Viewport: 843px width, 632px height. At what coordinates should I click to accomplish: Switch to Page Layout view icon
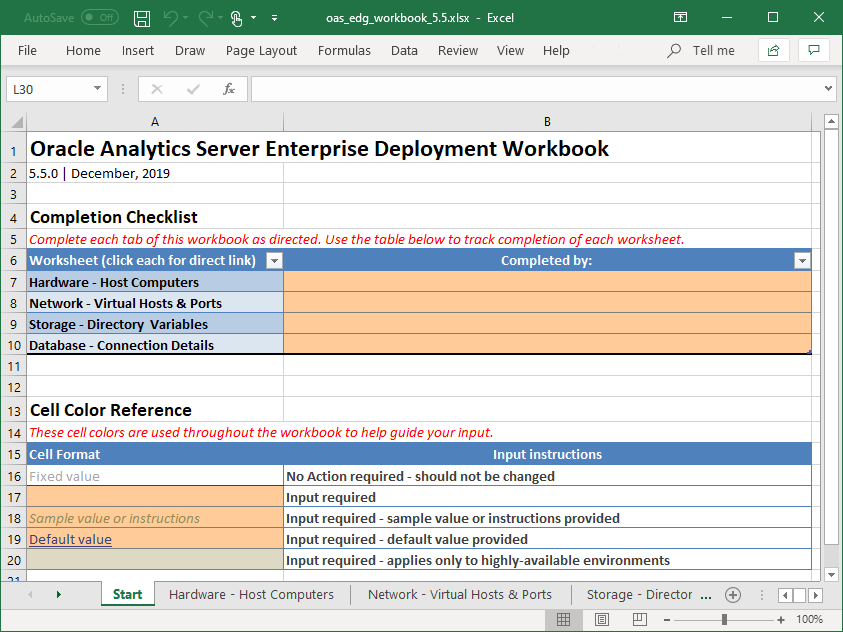[602, 619]
